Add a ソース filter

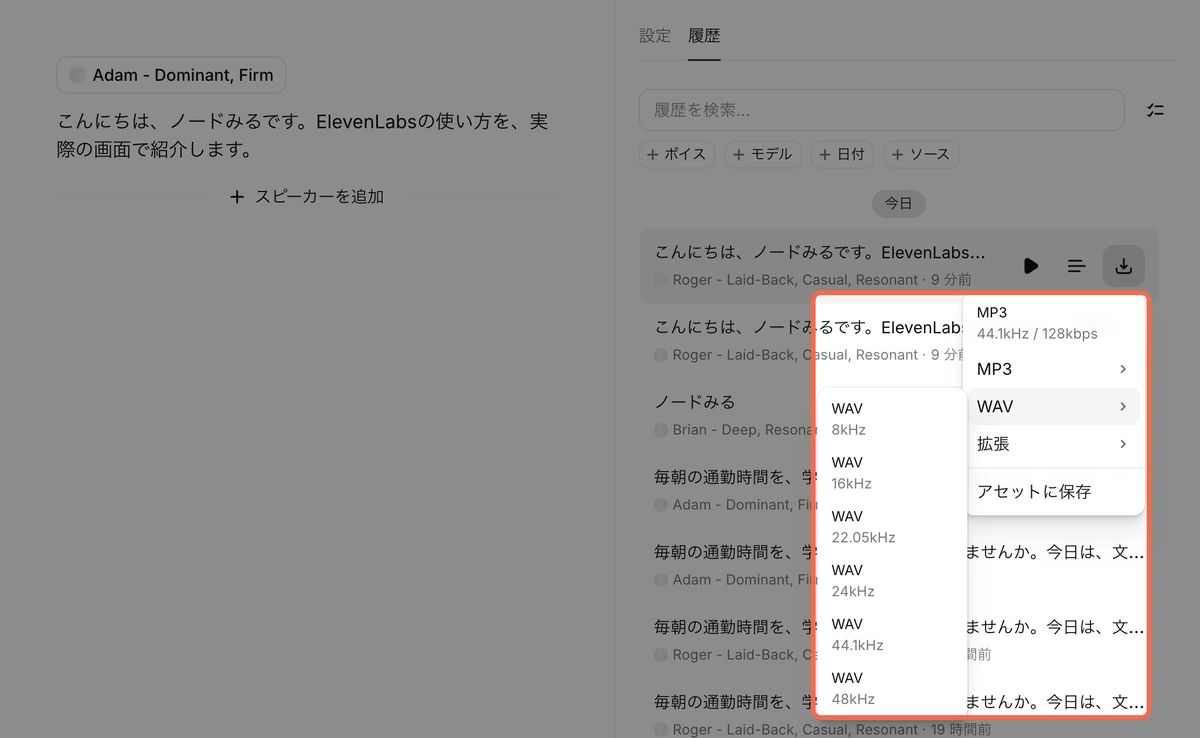pyautogui.click(x=921, y=155)
